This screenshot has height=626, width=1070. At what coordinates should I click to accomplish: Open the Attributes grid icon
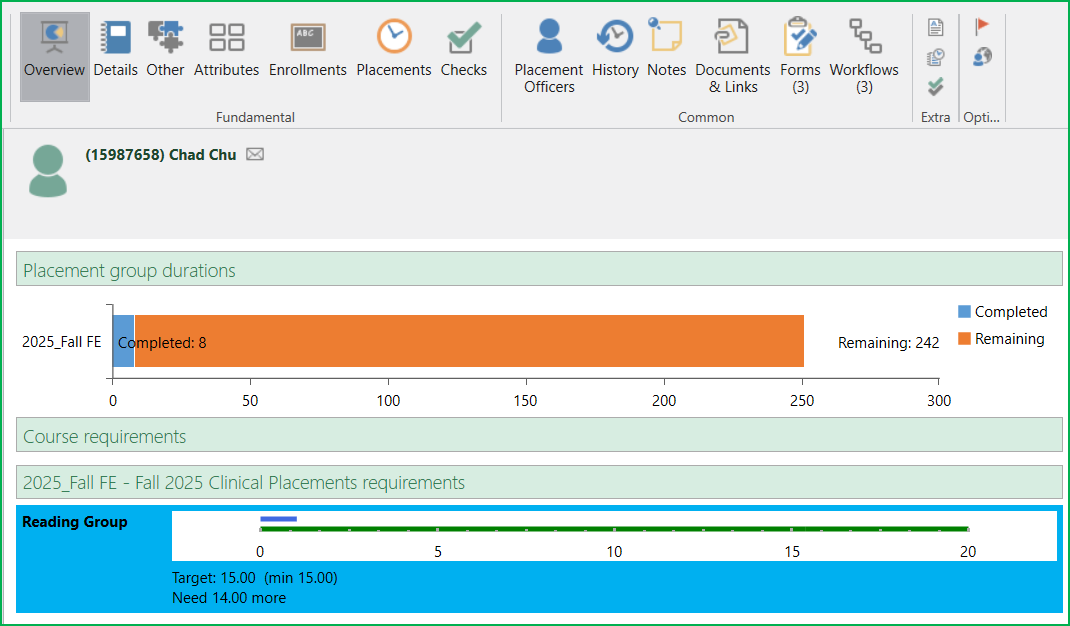[227, 36]
